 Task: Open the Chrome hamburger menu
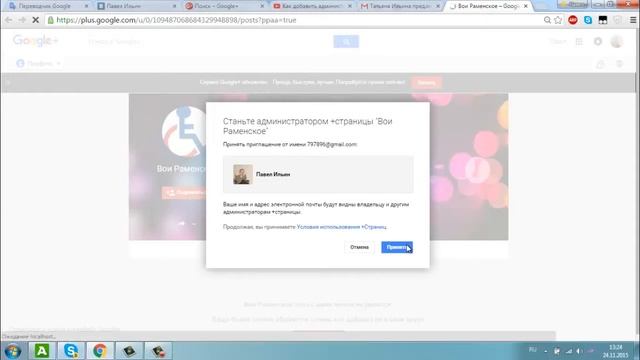(x=633, y=20)
